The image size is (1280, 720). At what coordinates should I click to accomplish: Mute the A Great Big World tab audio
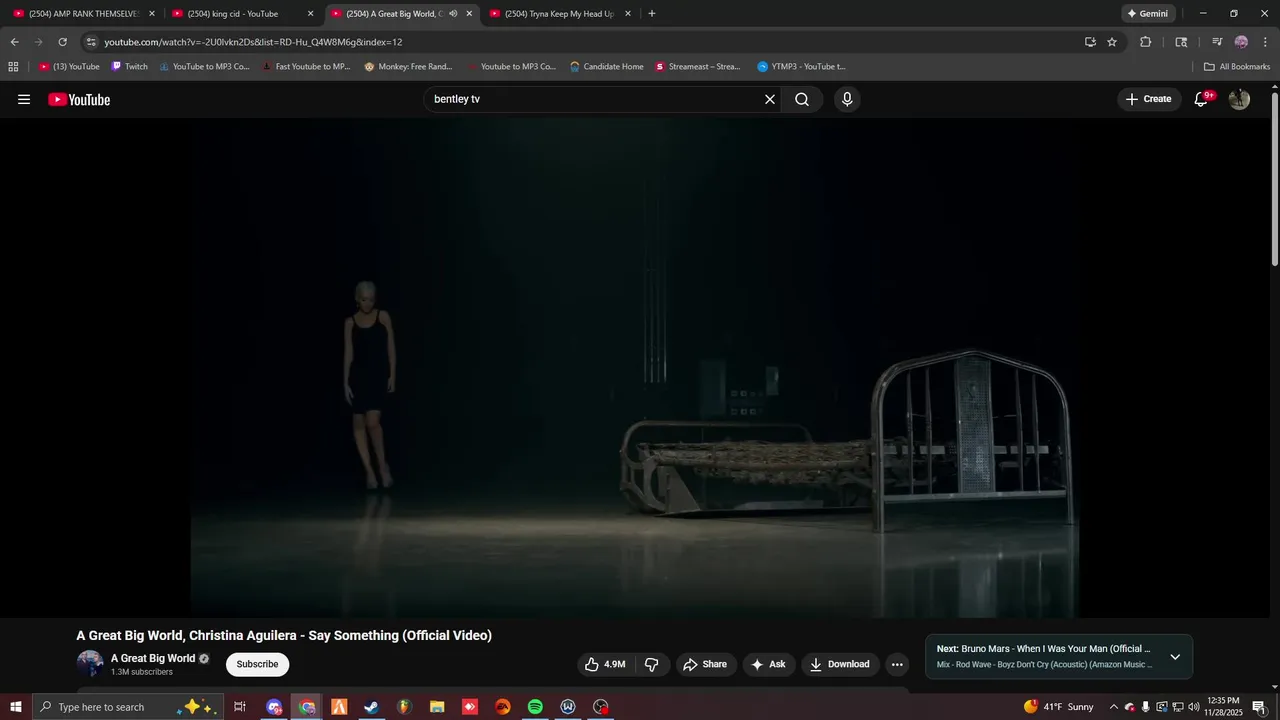coord(453,14)
